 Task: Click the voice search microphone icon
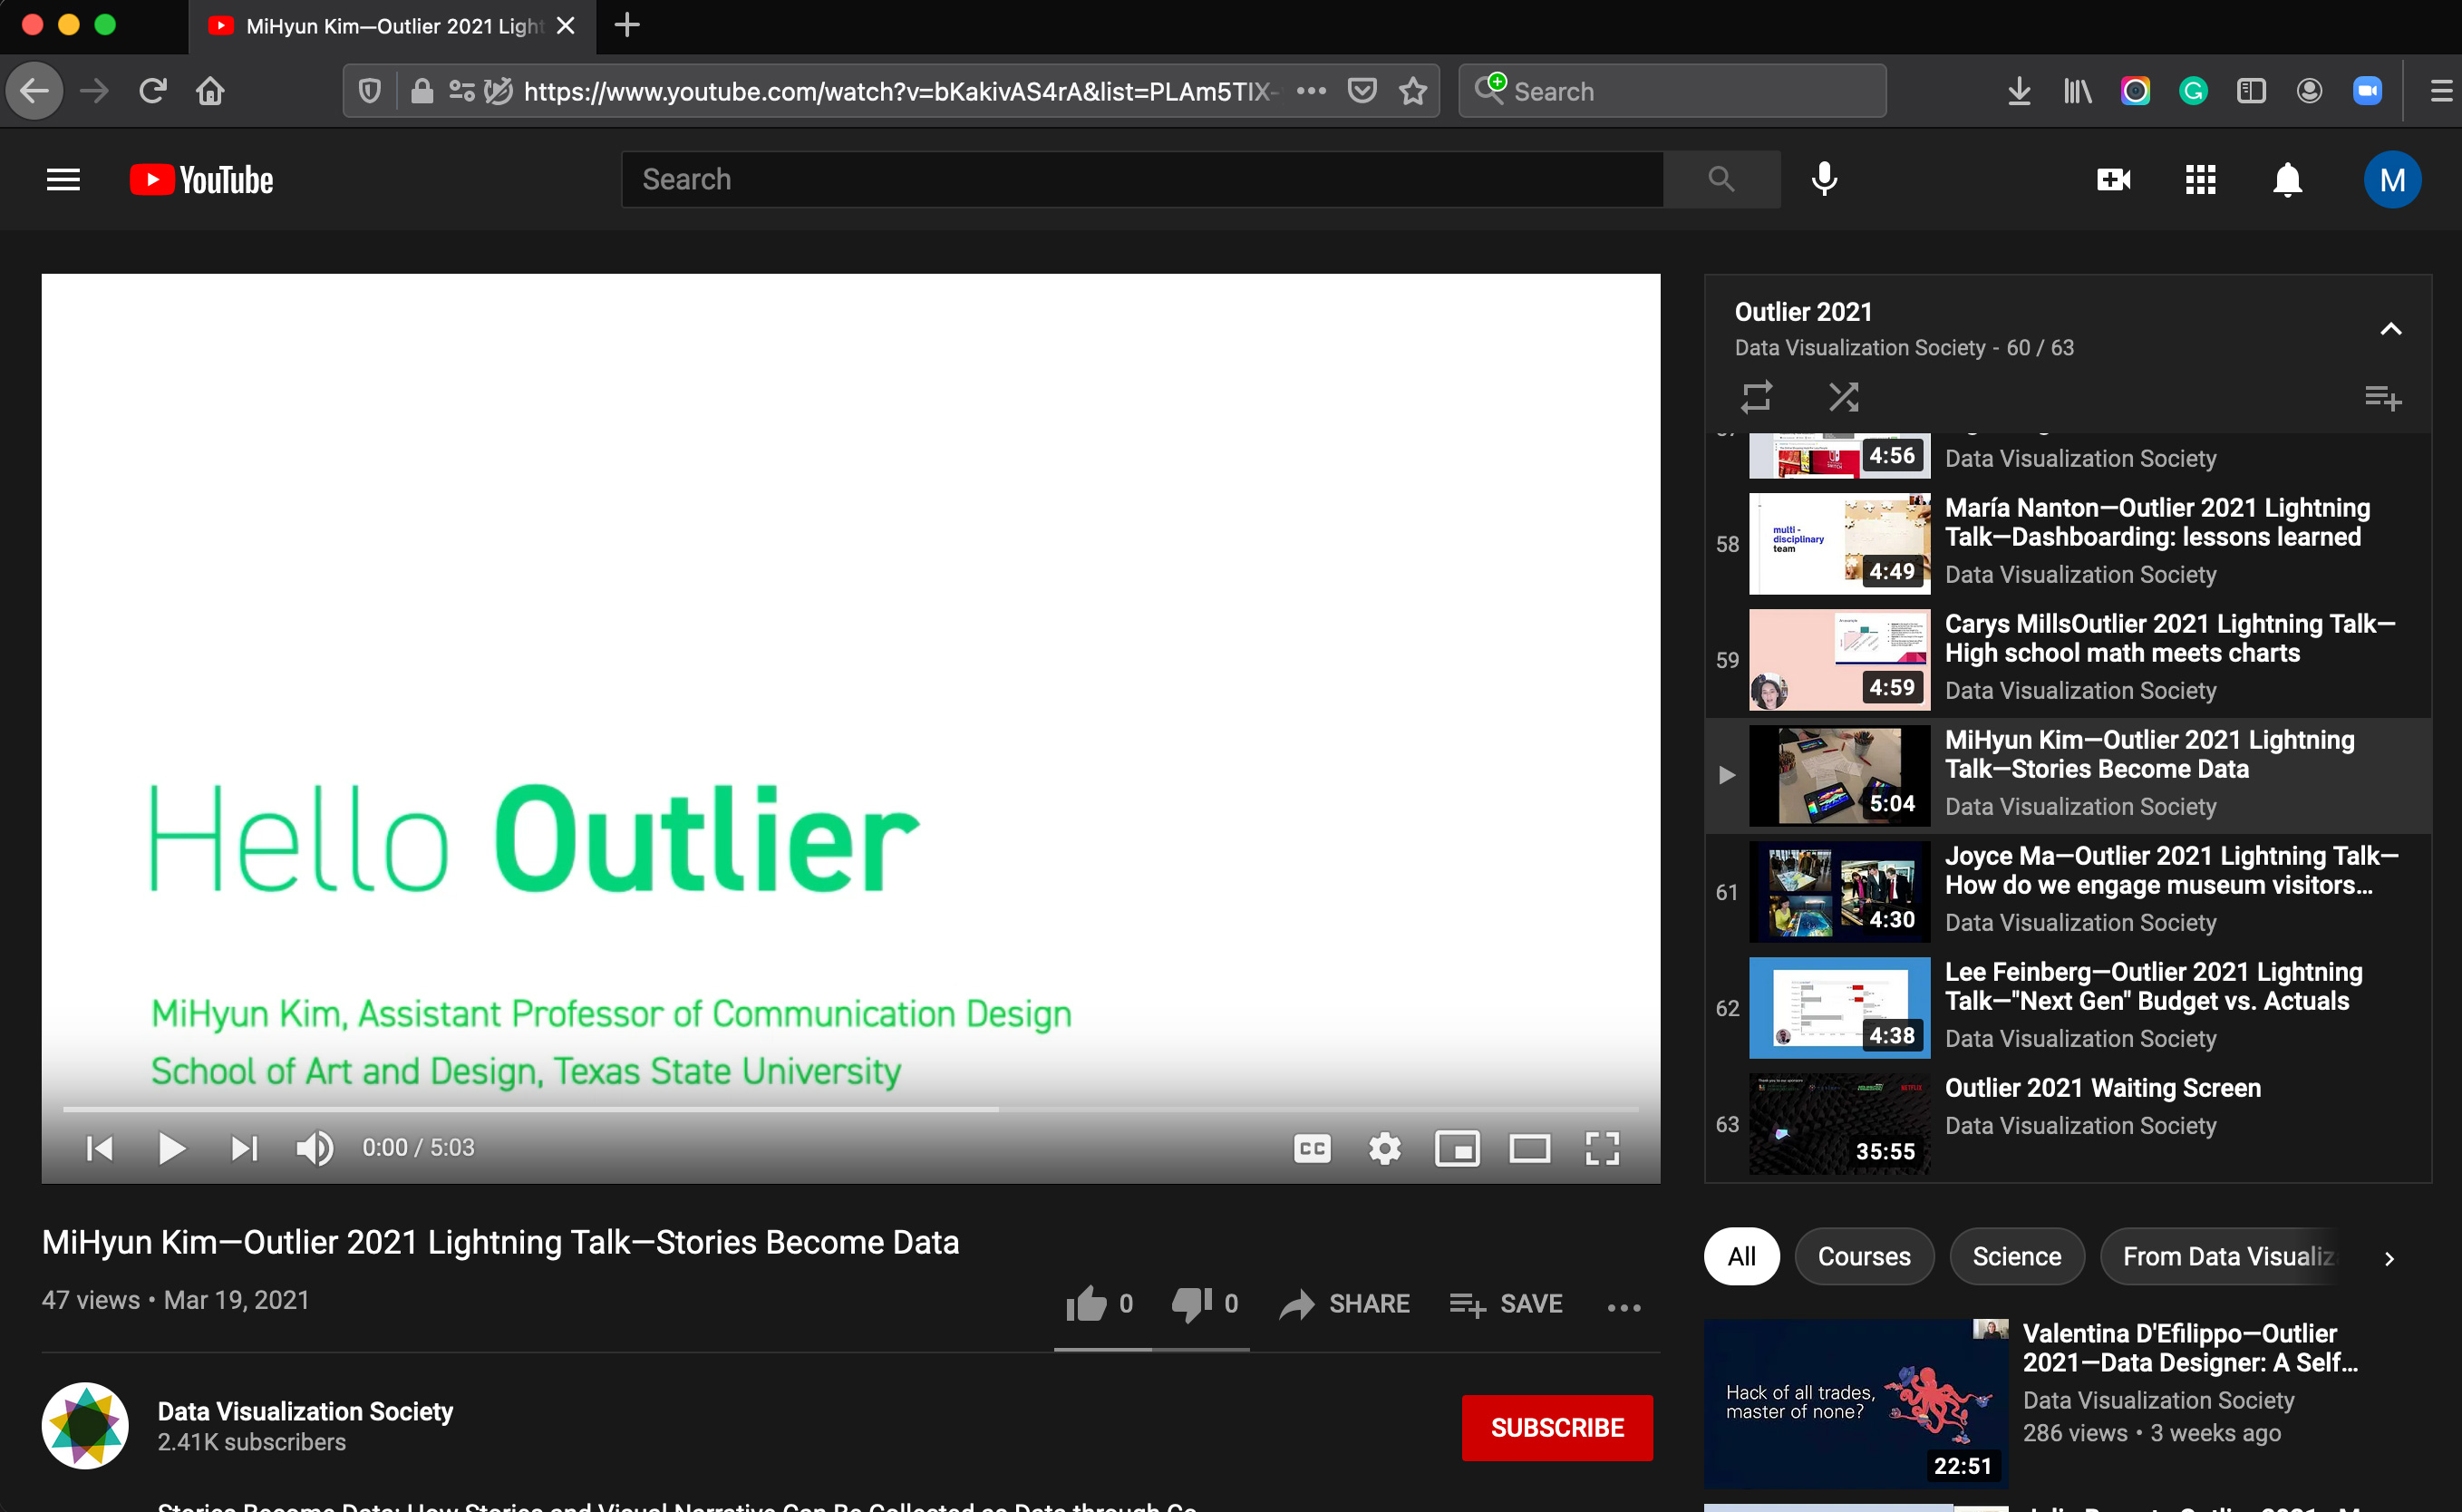pos(1824,179)
